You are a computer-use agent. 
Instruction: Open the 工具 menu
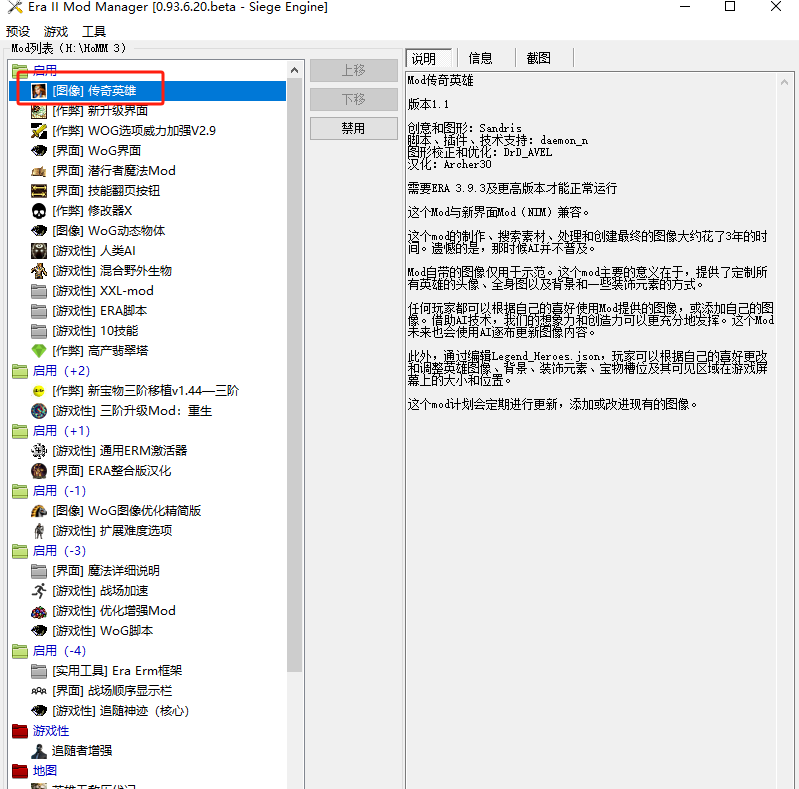coord(94,32)
